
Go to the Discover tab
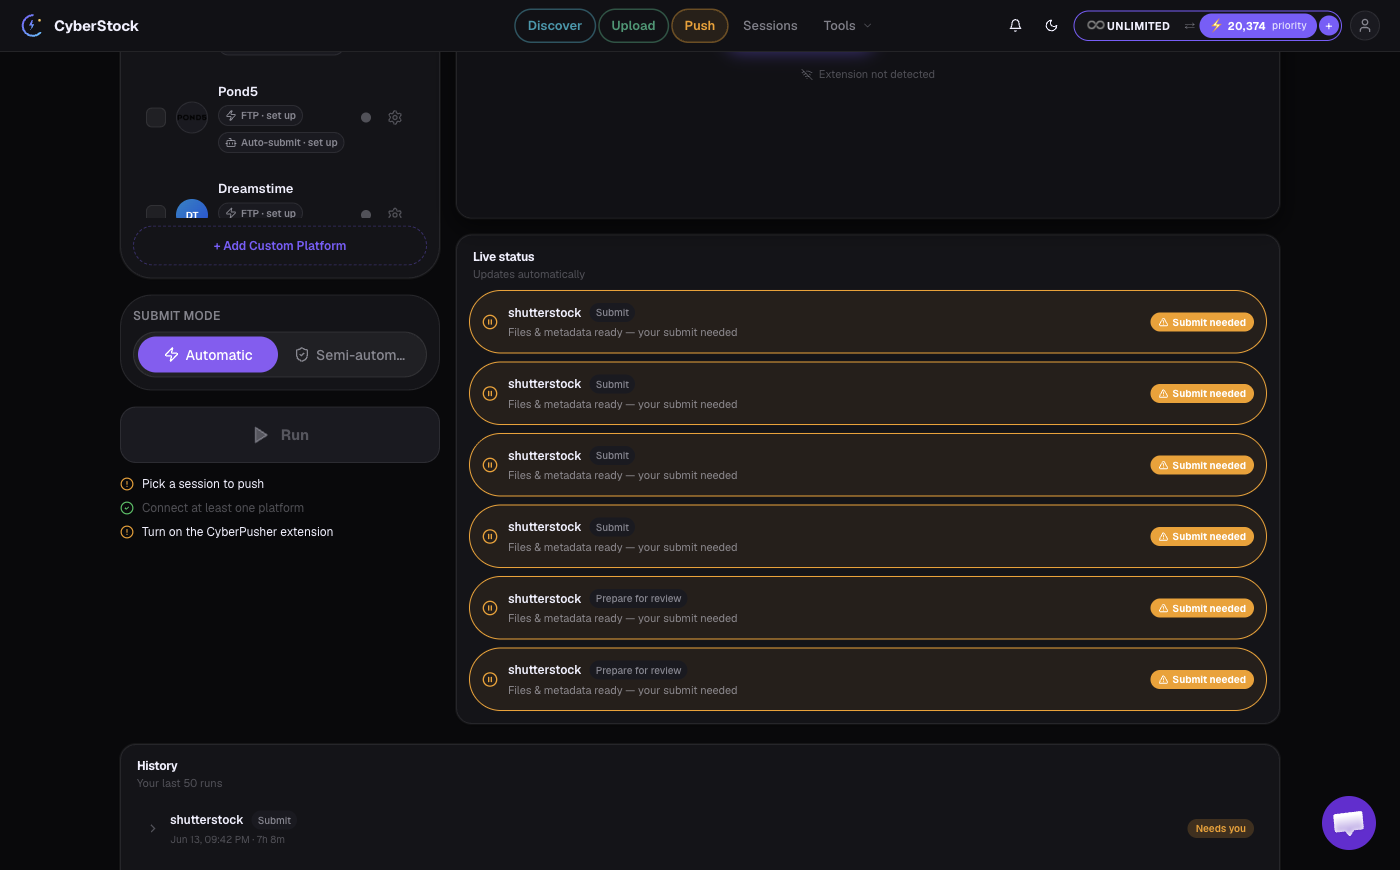pyautogui.click(x=555, y=26)
